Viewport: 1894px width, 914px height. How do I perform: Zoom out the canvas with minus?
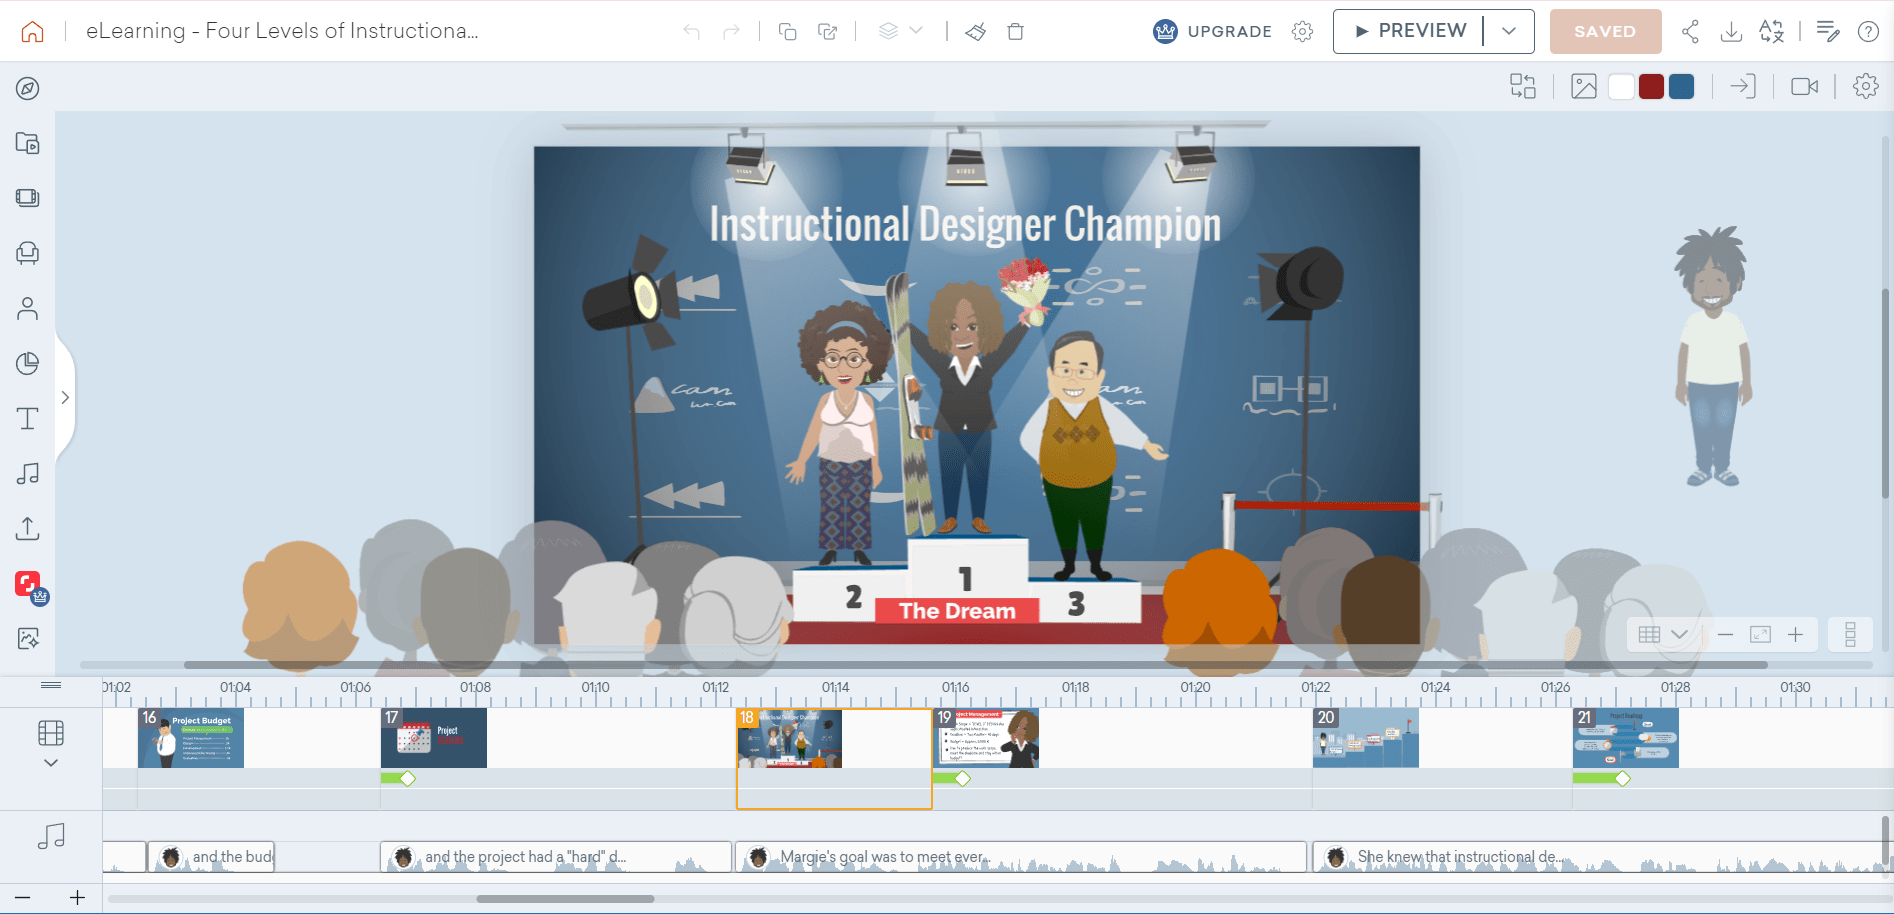[1725, 634]
